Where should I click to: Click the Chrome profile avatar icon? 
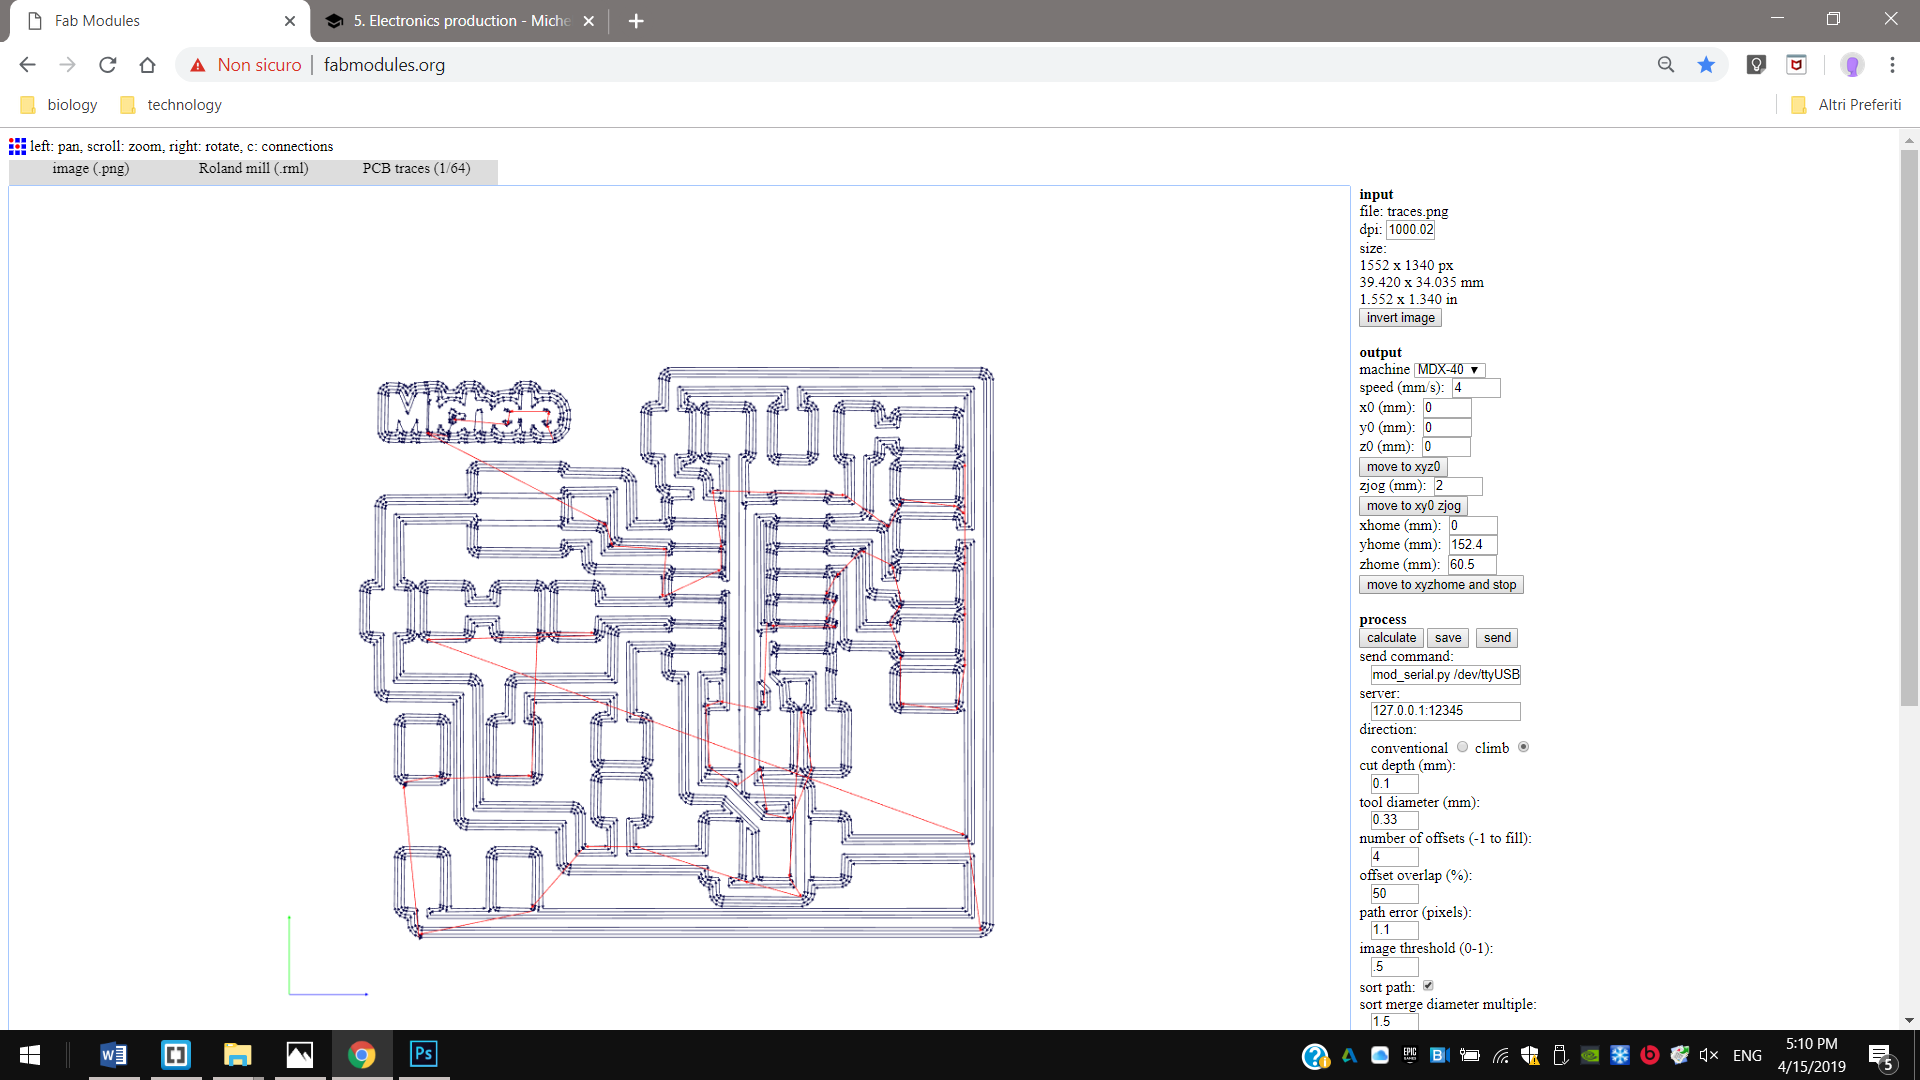pos(1852,65)
